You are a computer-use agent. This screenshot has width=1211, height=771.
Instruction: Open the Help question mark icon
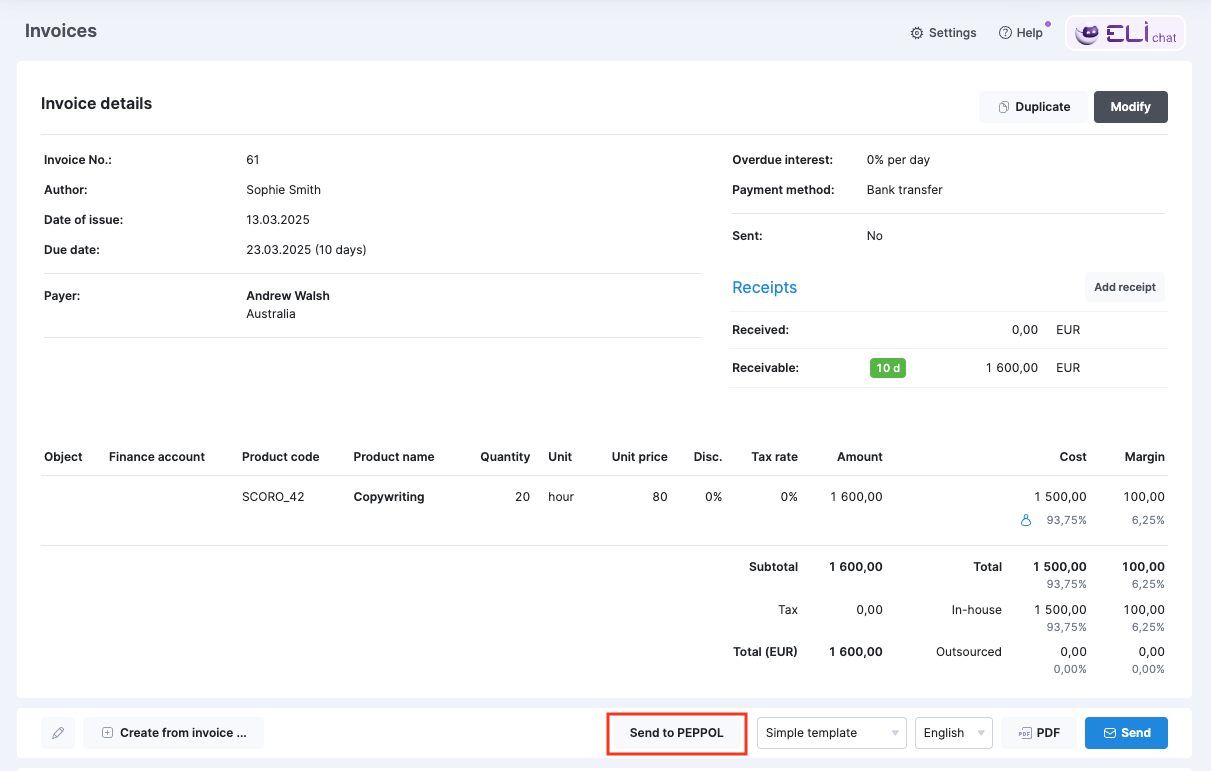coord(1005,33)
